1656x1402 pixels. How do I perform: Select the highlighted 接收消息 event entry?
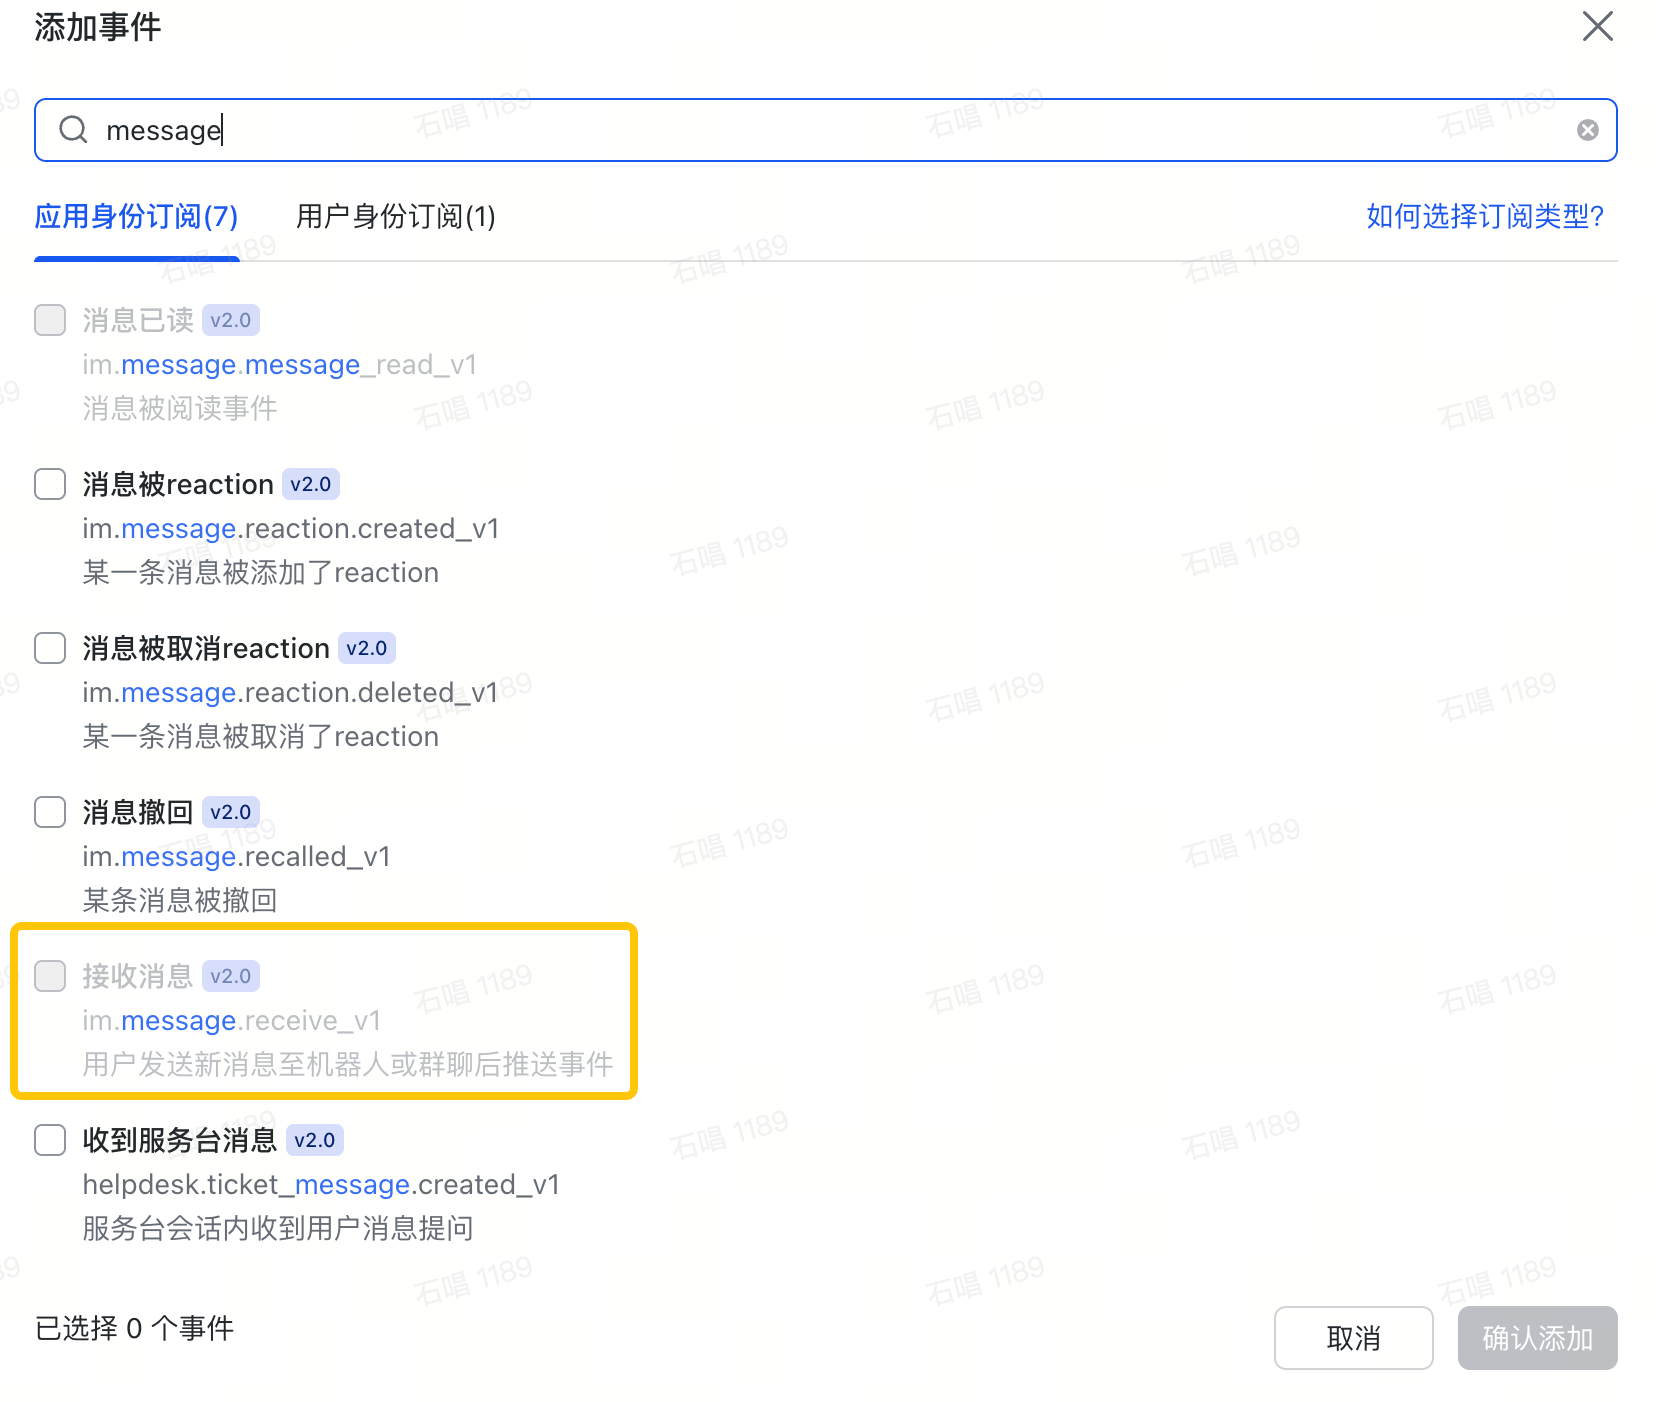(x=322, y=1012)
